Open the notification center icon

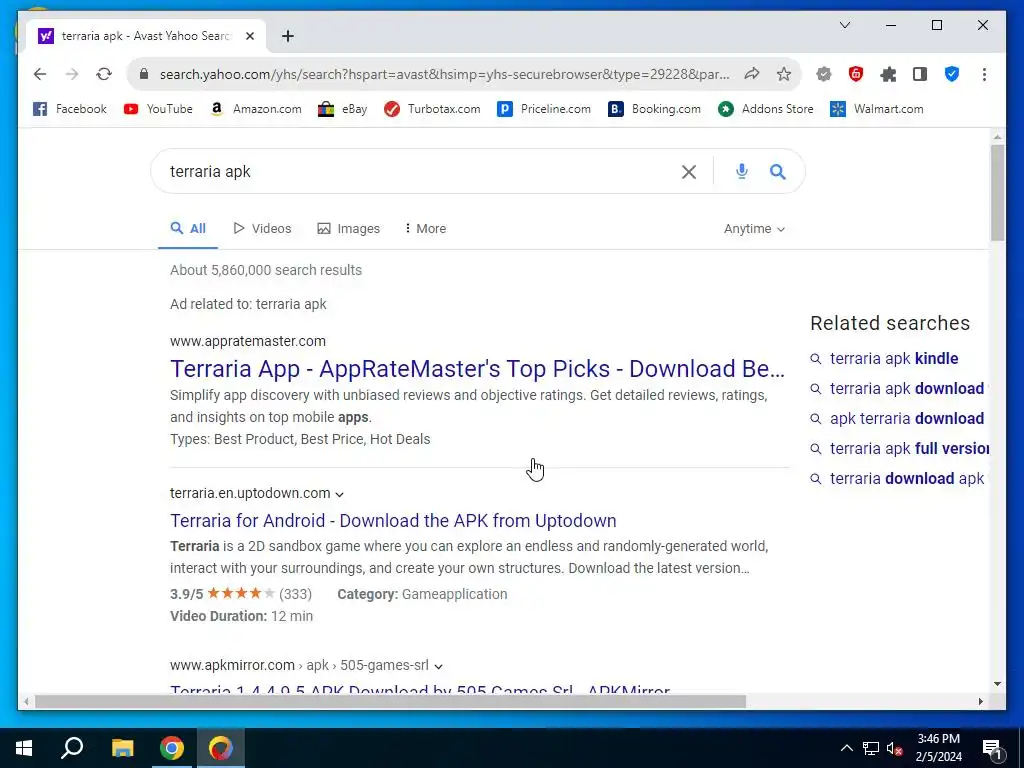(992, 749)
